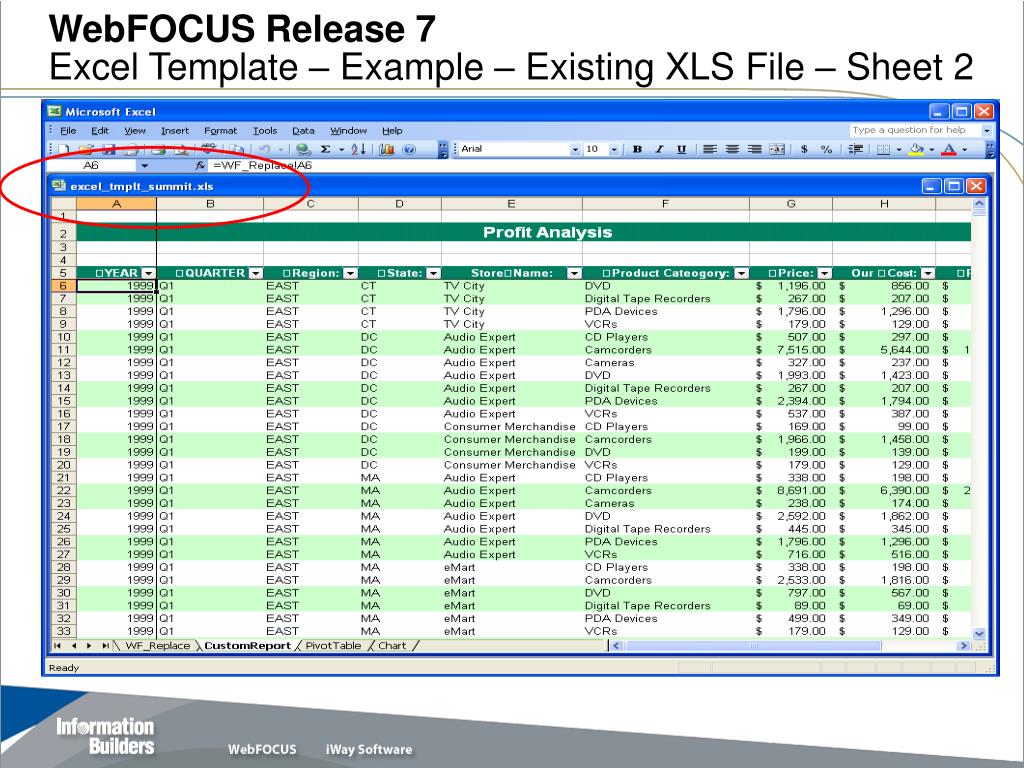
Task: Click the New workbook icon
Action: (63, 150)
